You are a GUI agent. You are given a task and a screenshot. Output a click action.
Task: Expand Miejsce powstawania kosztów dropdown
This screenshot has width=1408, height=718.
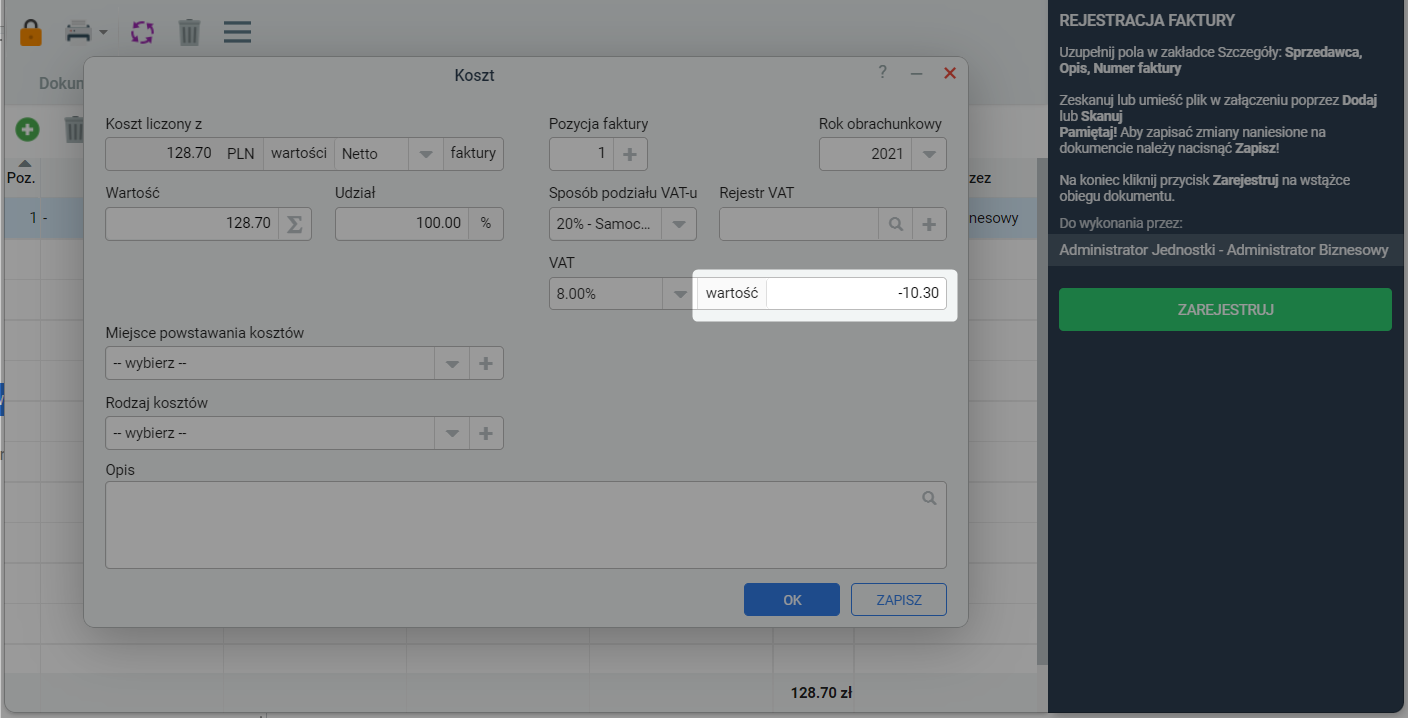[452, 363]
